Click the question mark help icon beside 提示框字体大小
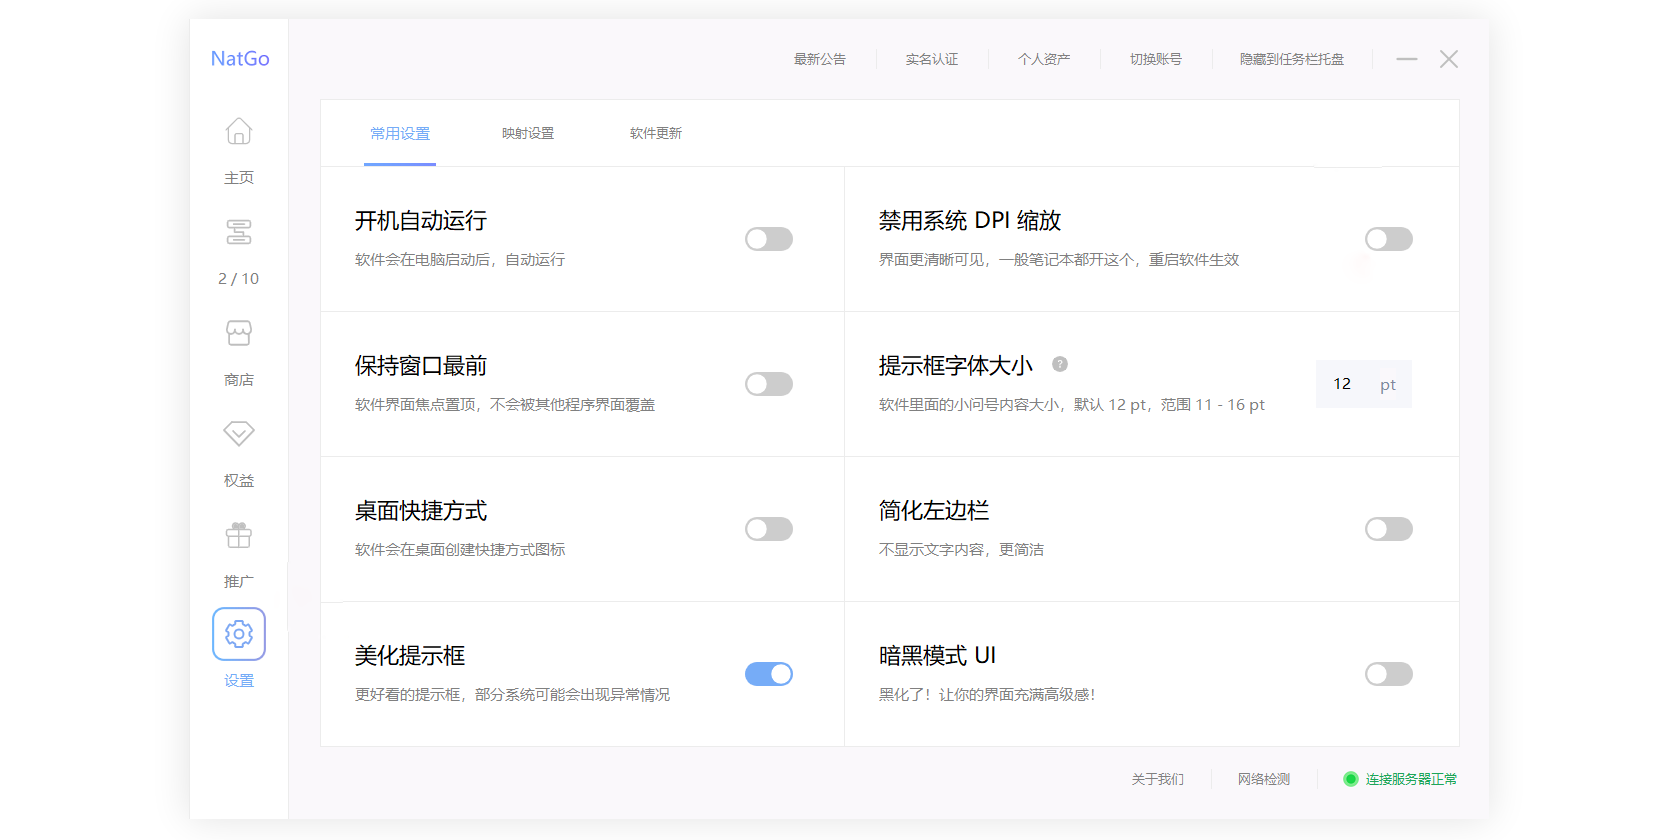Screen dimensions: 1680x840 click(1060, 365)
